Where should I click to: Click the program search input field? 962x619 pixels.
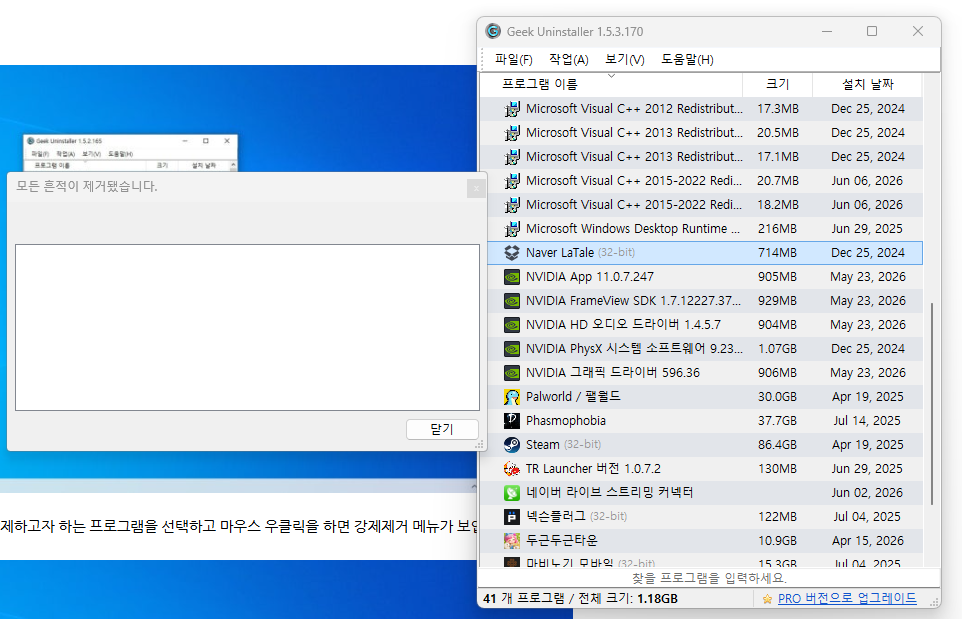[x=709, y=578]
